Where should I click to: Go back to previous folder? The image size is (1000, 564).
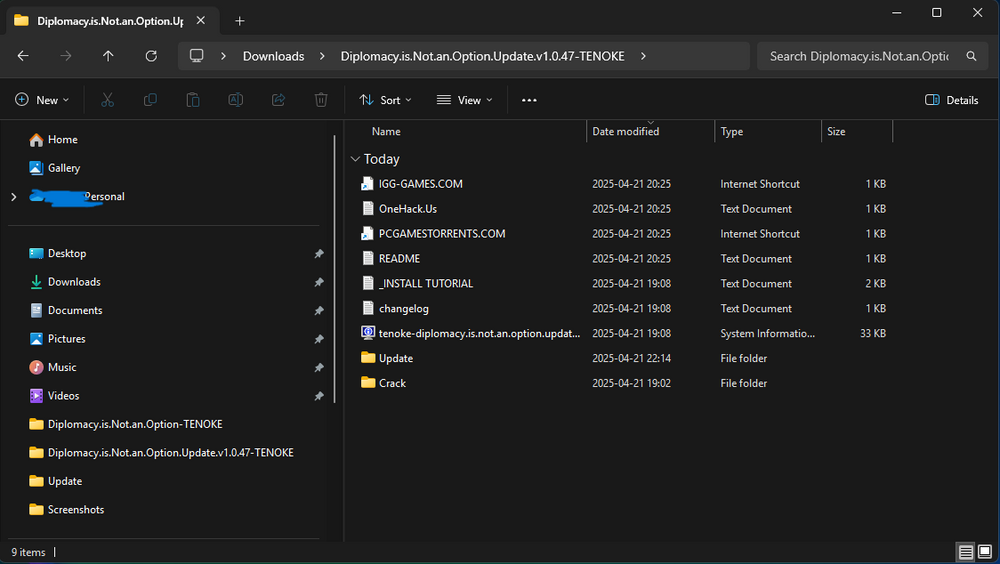tap(23, 56)
